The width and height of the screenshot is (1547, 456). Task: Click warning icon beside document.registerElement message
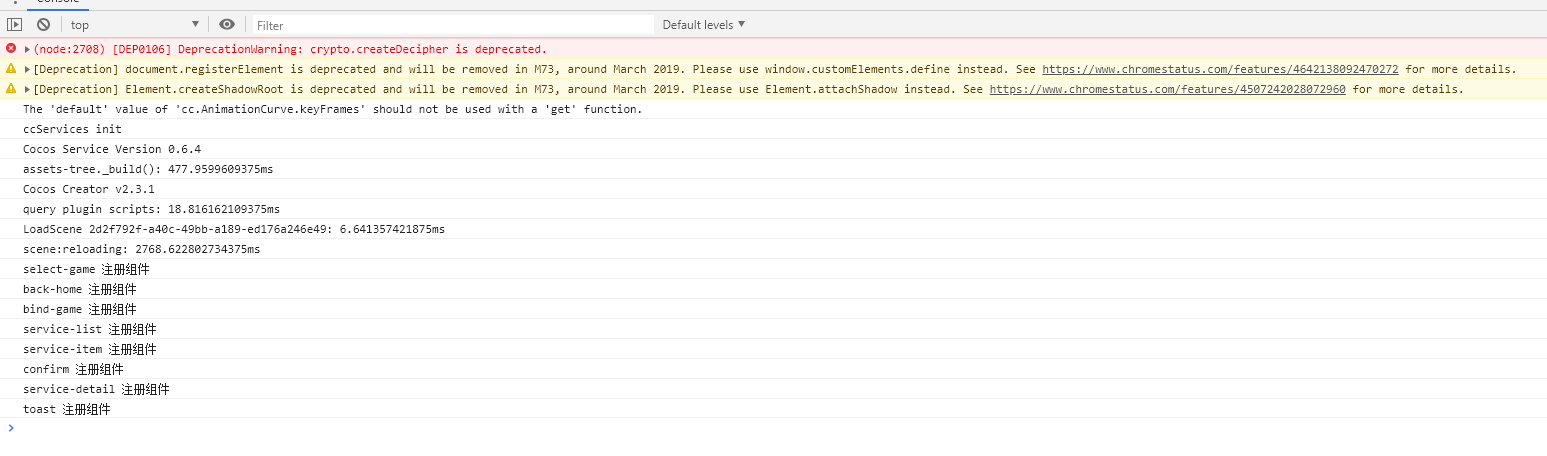click(11, 69)
